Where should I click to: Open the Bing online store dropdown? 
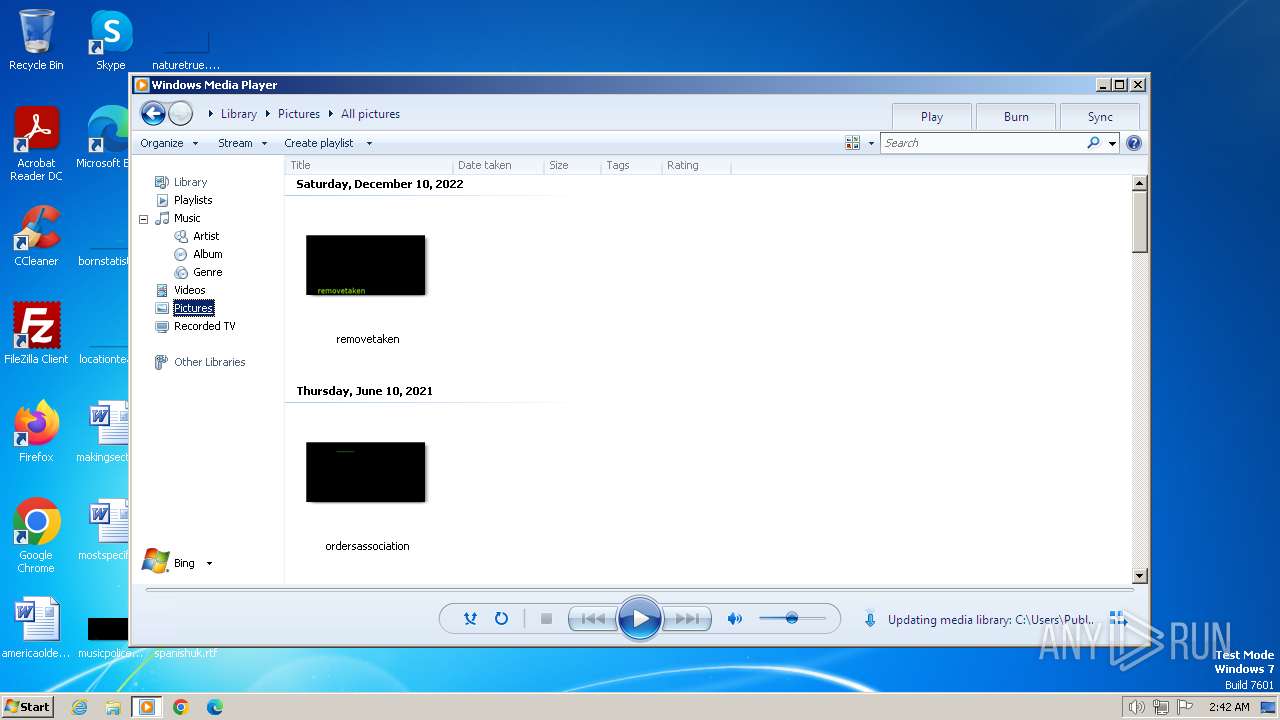click(x=209, y=564)
